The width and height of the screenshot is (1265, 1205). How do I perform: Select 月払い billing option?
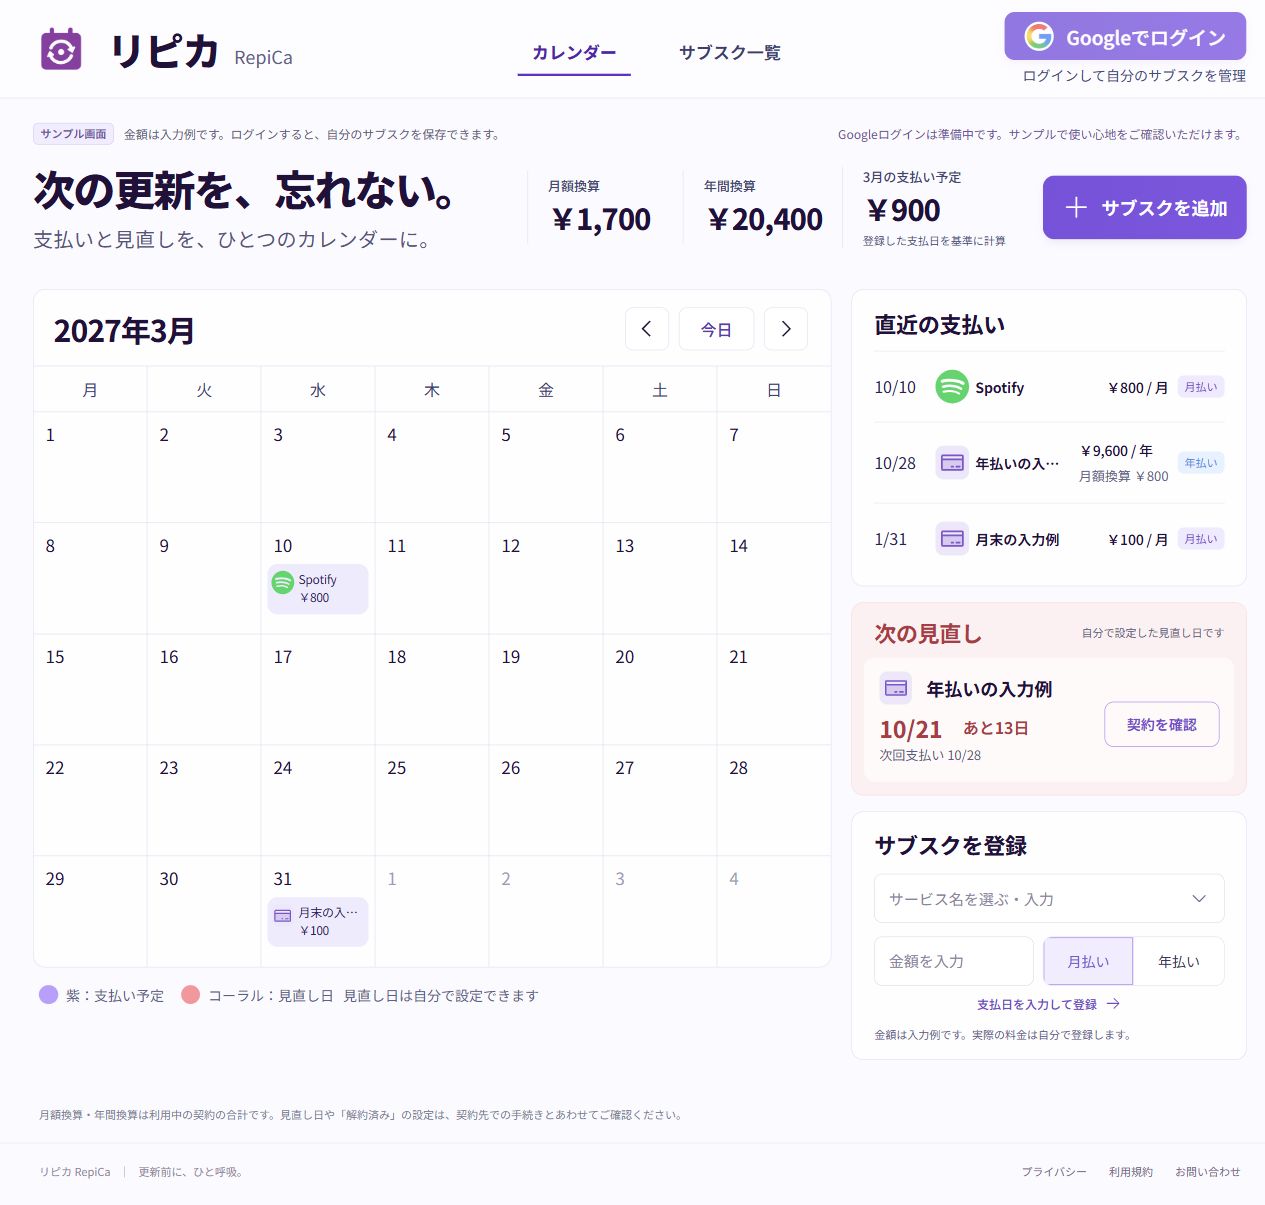[1088, 961]
